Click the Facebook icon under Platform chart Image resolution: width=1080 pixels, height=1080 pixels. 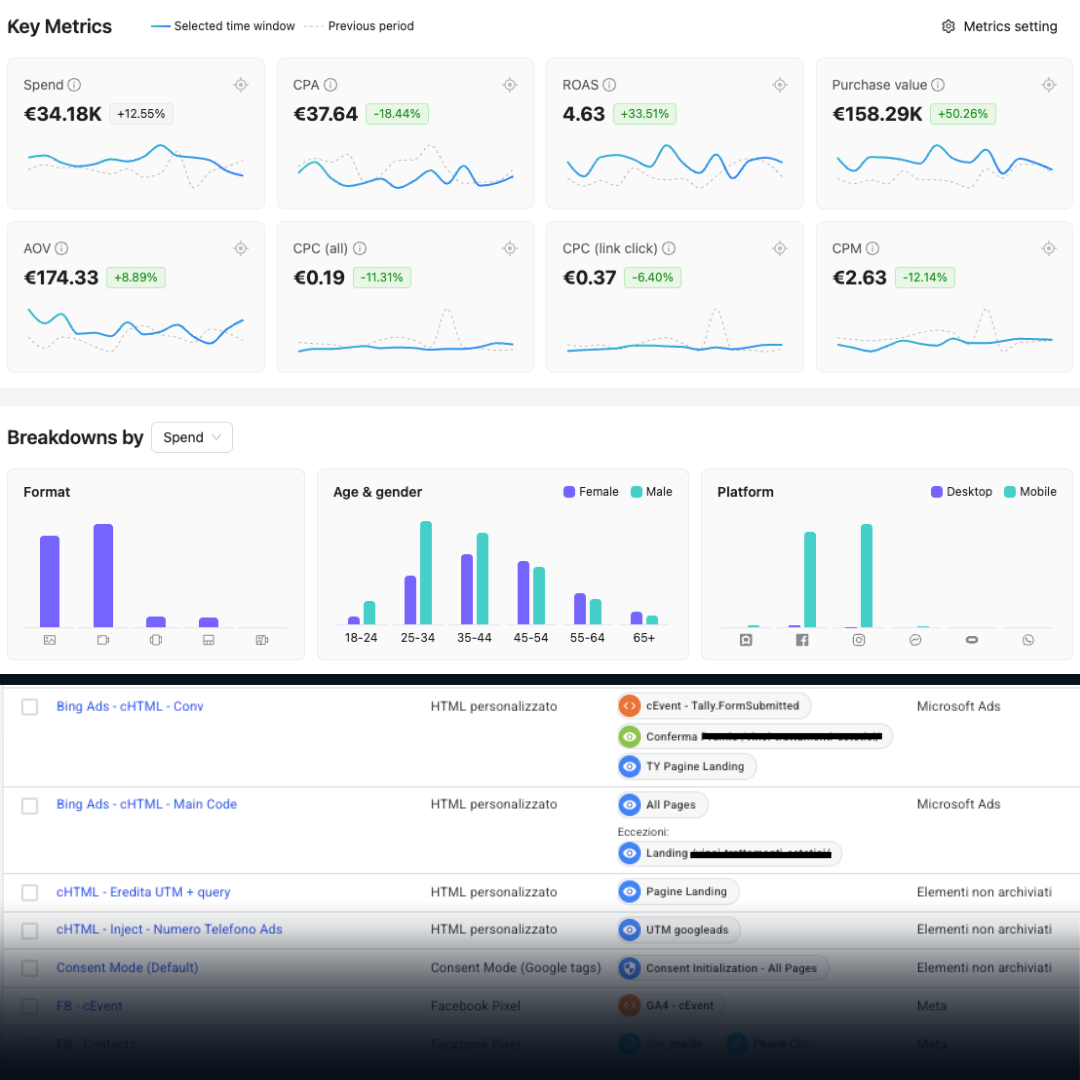tap(802, 640)
